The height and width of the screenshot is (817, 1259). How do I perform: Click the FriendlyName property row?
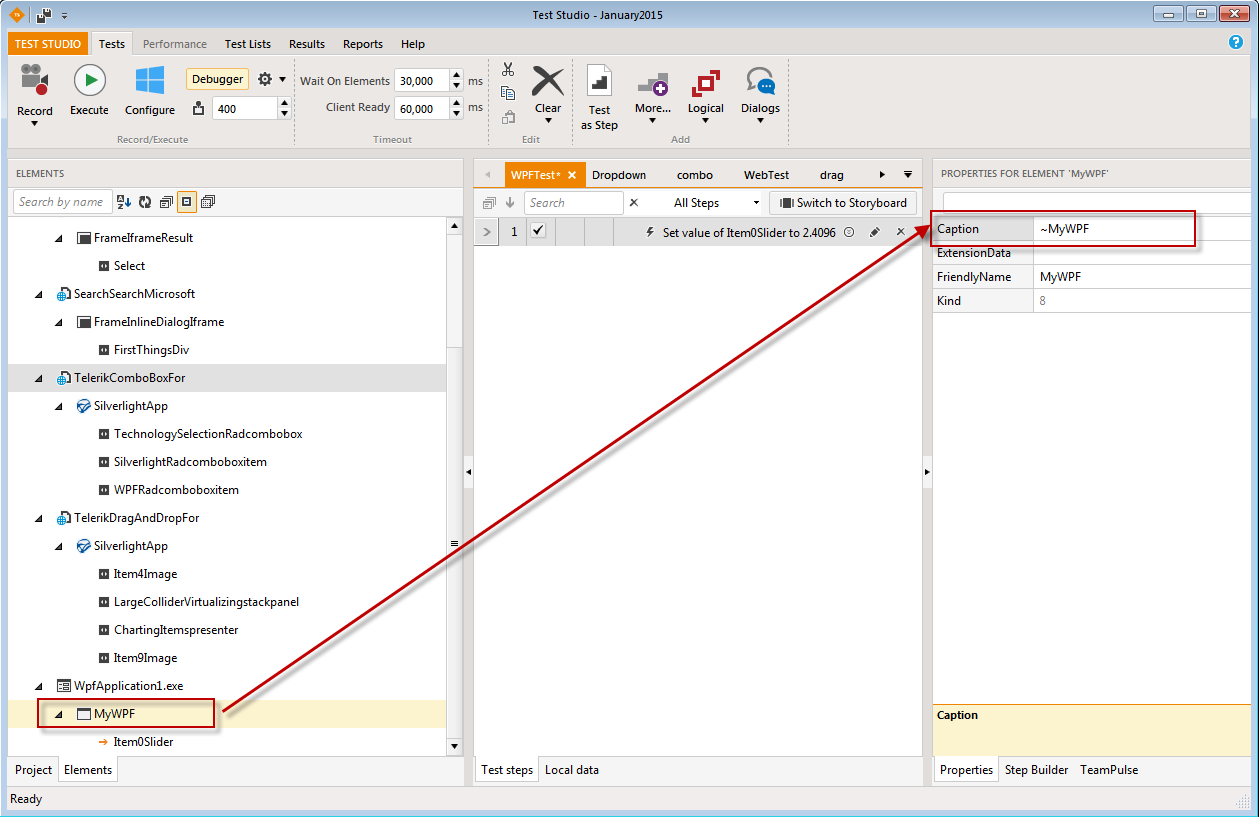point(1091,277)
